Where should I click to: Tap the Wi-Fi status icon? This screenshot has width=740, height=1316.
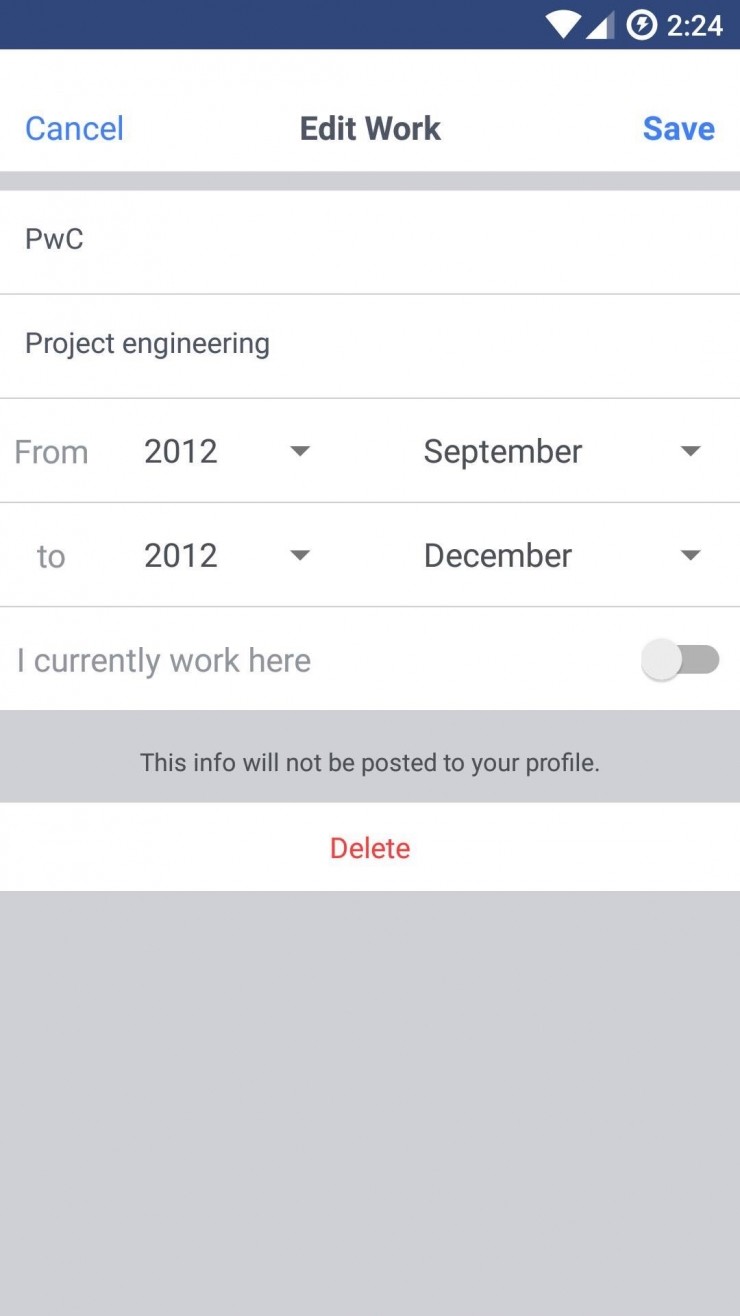point(563,24)
